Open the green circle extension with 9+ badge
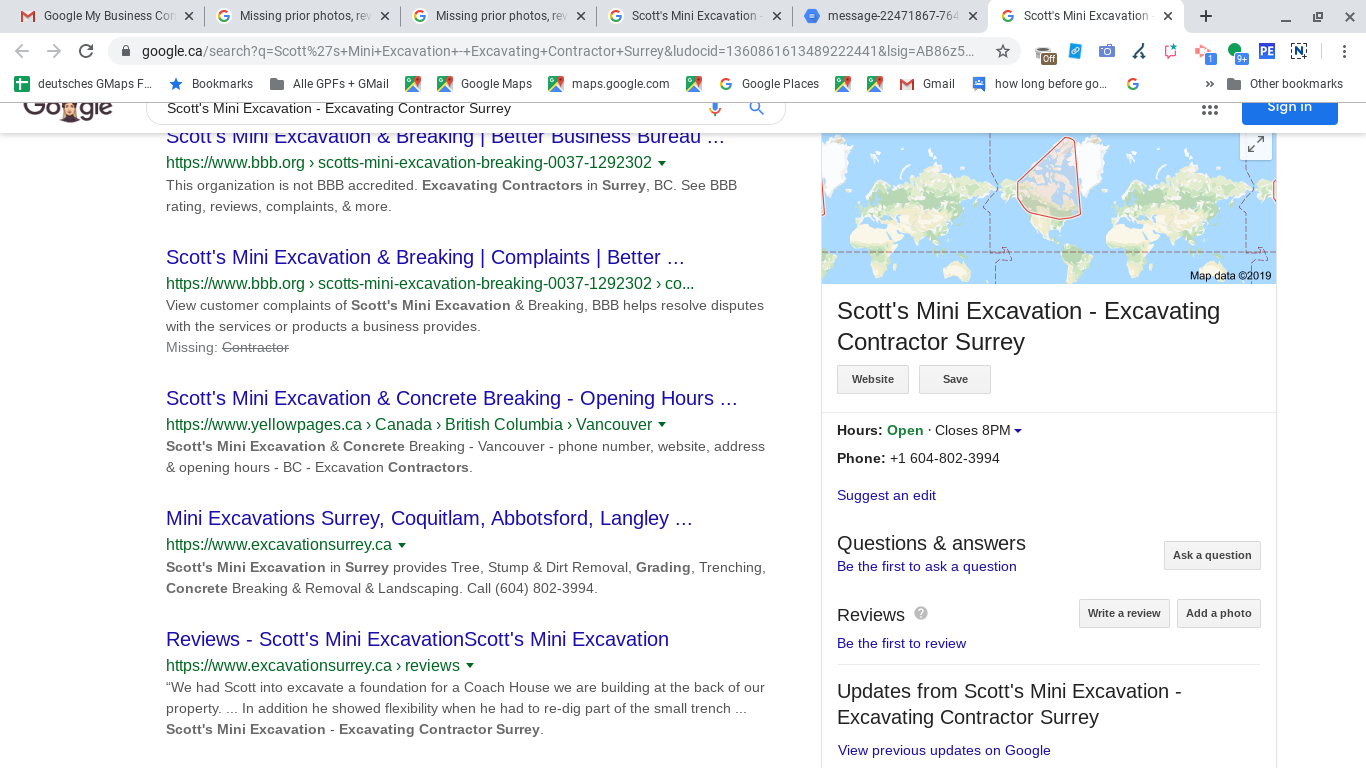This screenshot has width=1366, height=768. pyautogui.click(x=1237, y=52)
